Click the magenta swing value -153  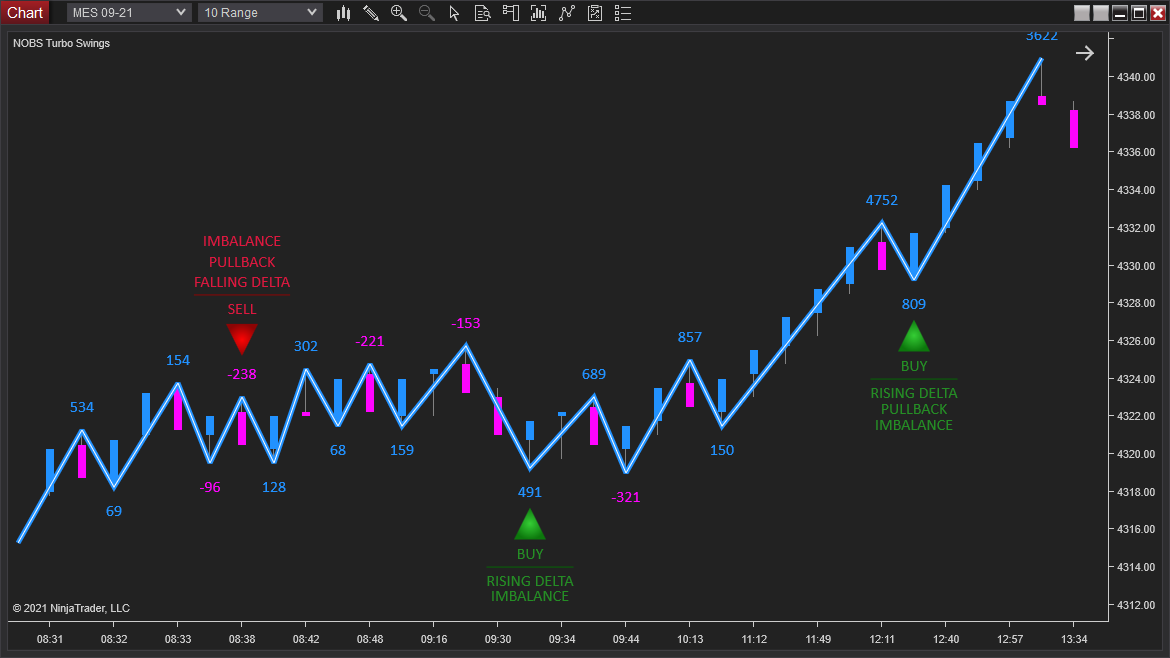click(466, 323)
